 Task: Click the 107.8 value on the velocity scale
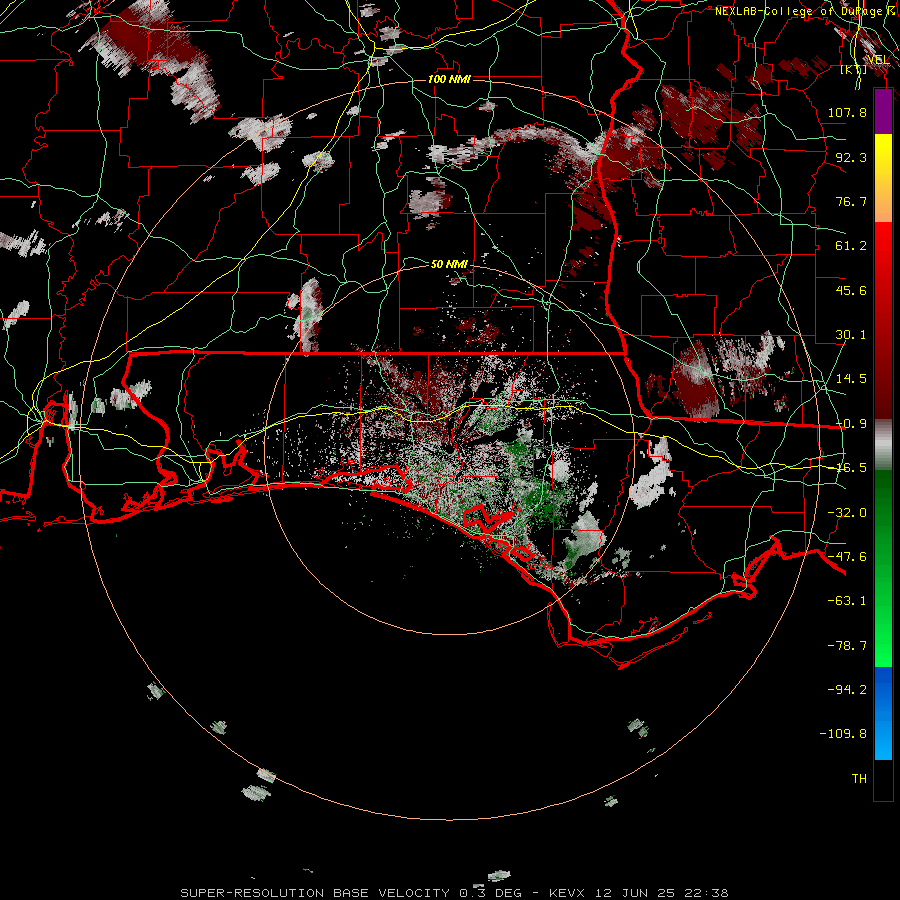847,112
